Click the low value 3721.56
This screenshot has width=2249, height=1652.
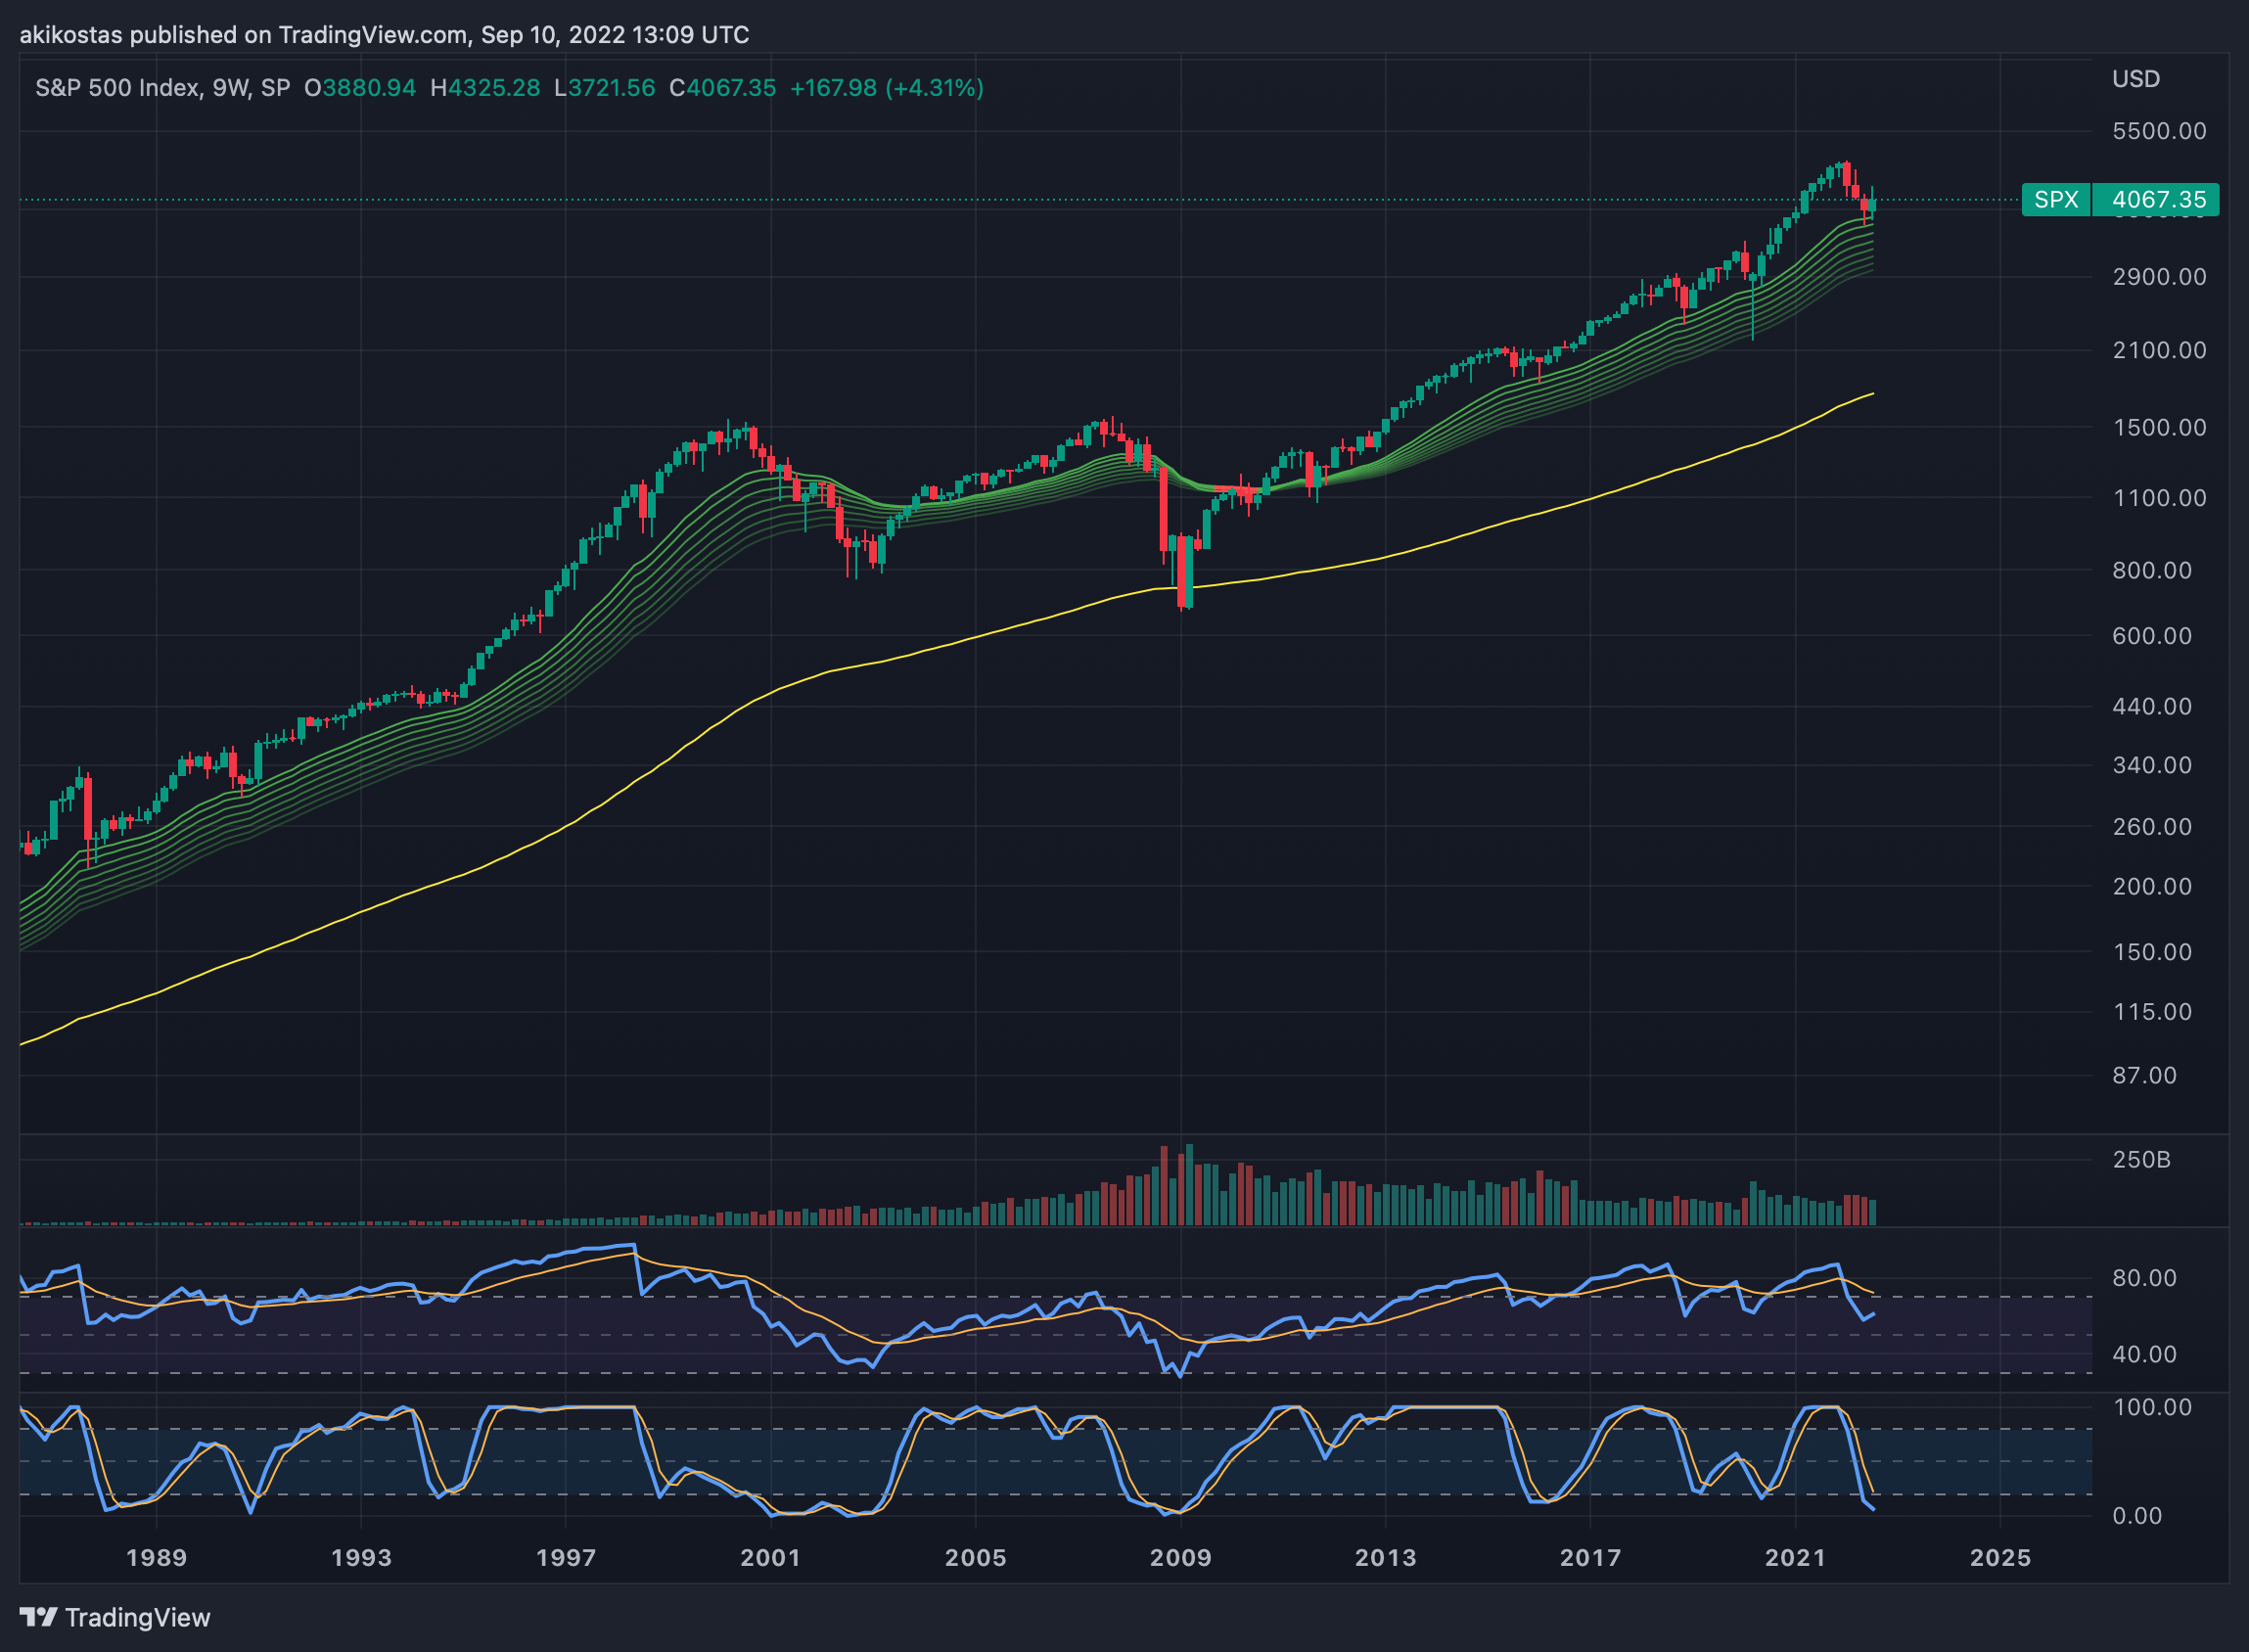pos(611,88)
